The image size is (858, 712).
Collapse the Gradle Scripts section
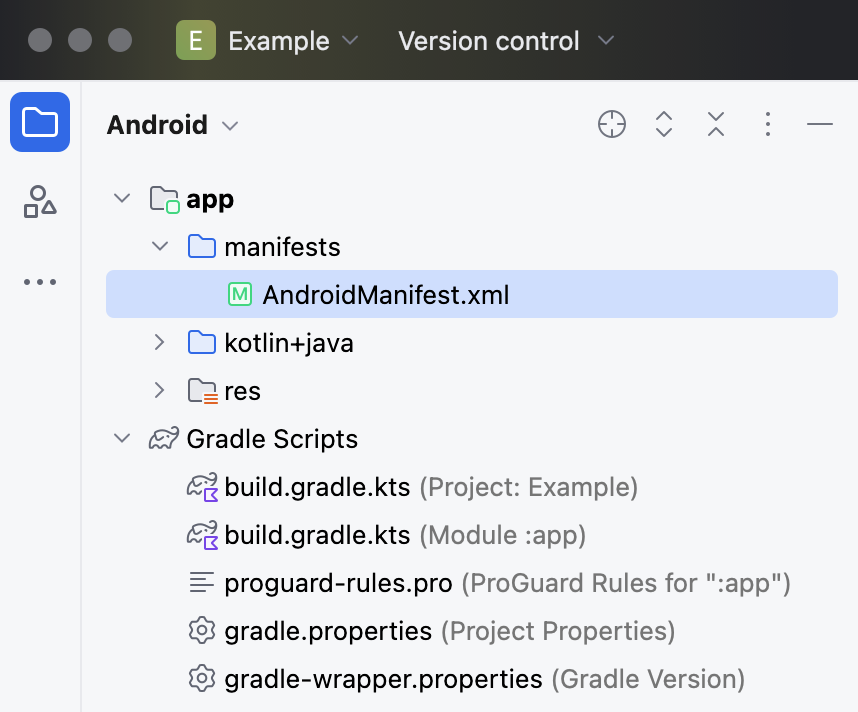click(x=122, y=439)
